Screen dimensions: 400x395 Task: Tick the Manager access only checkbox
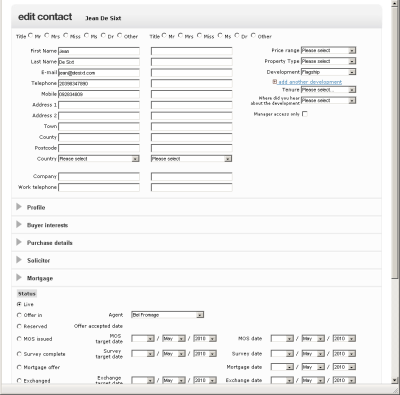pyautogui.click(x=304, y=114)
